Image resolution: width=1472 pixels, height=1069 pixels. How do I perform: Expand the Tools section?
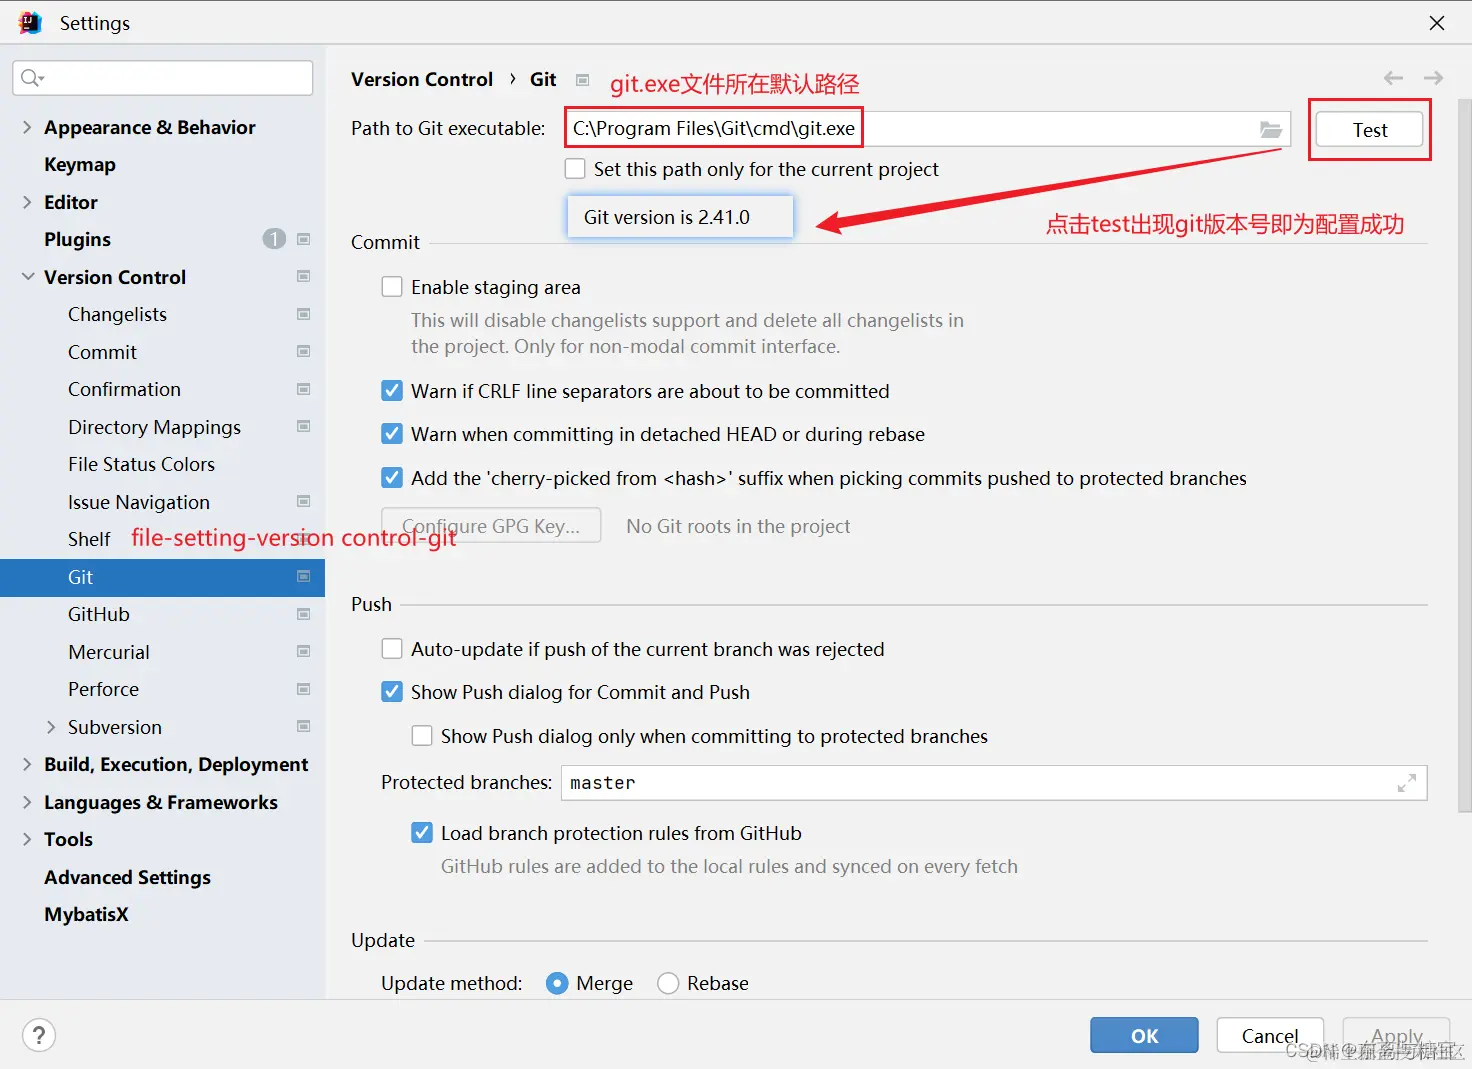click(27, 839)
